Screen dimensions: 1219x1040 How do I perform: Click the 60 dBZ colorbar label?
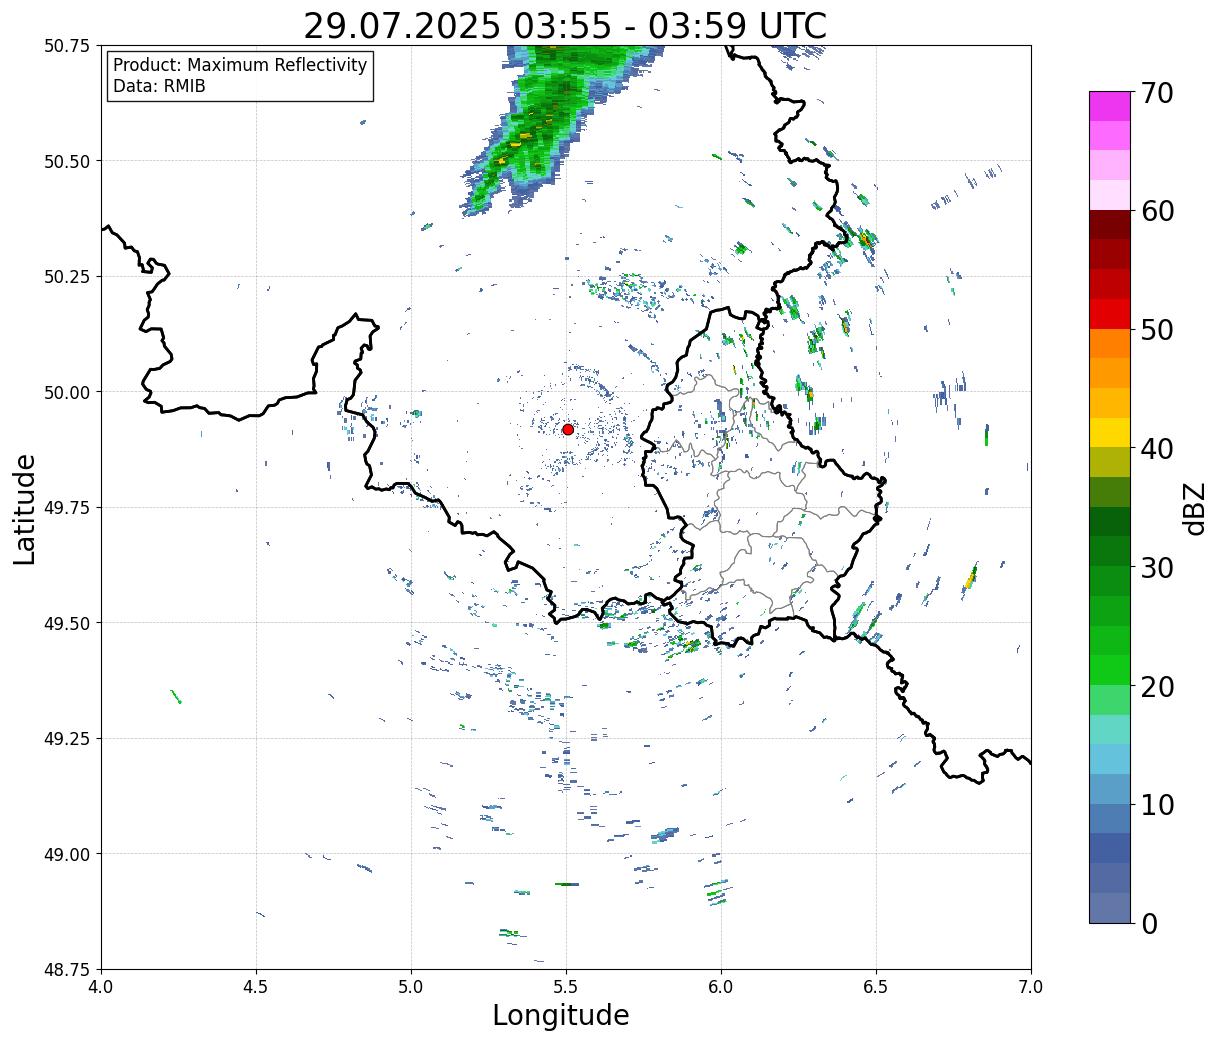(x=1156, y=211)
